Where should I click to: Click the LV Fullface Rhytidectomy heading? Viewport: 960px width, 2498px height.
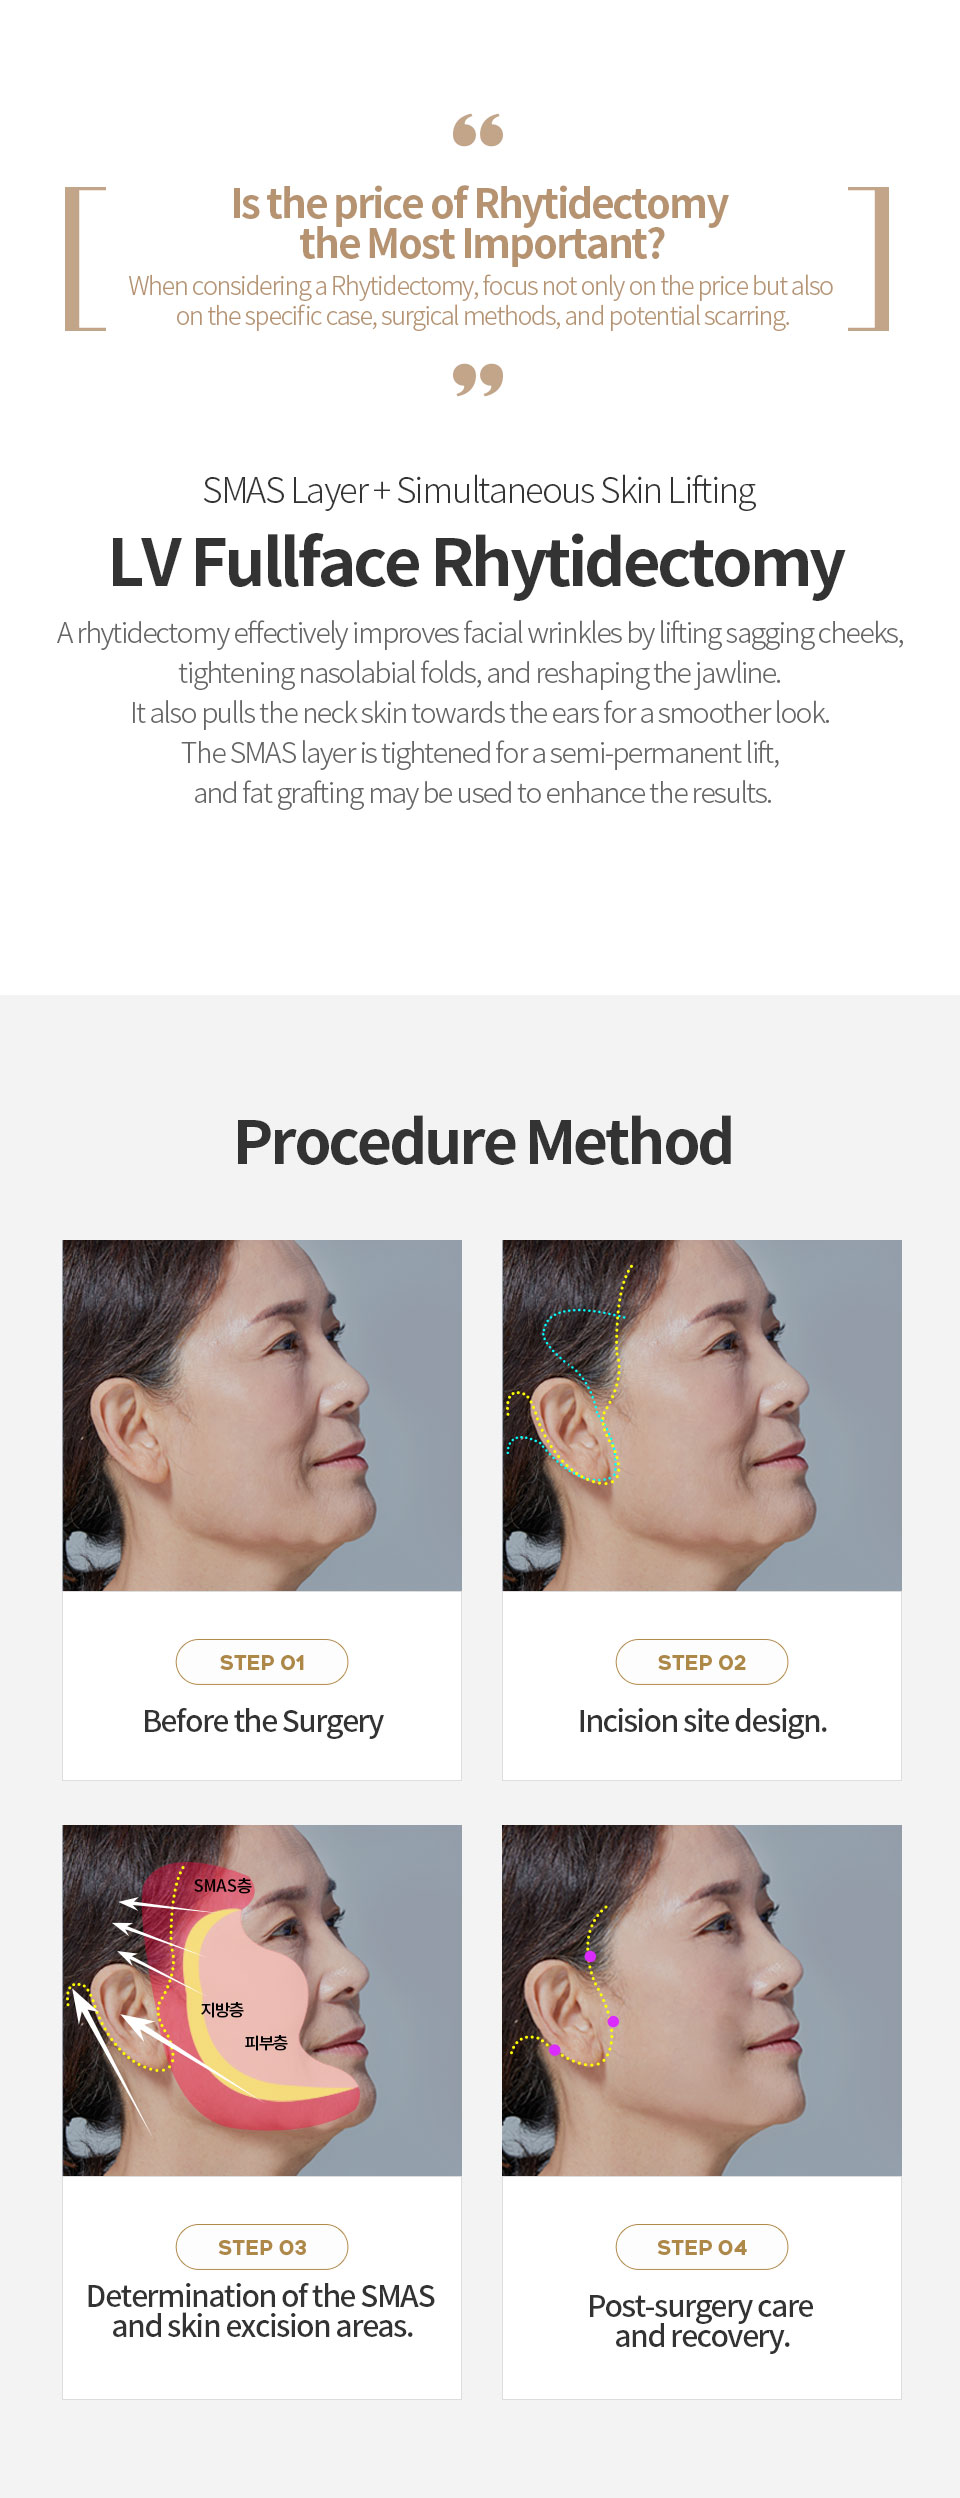477,562
